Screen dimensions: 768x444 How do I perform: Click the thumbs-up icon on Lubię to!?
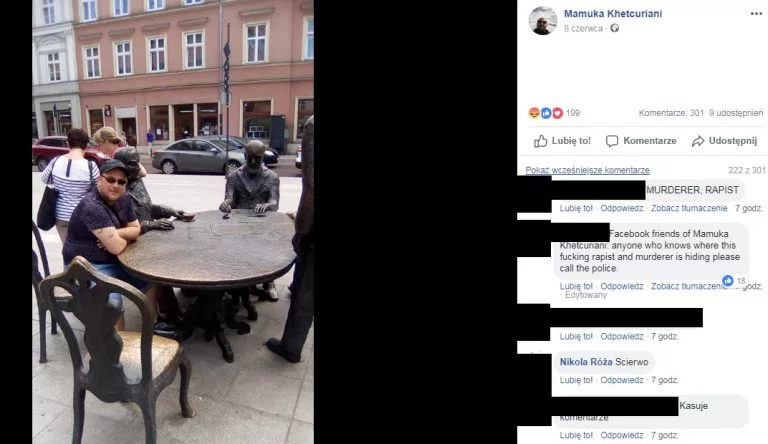click(541, 141)
